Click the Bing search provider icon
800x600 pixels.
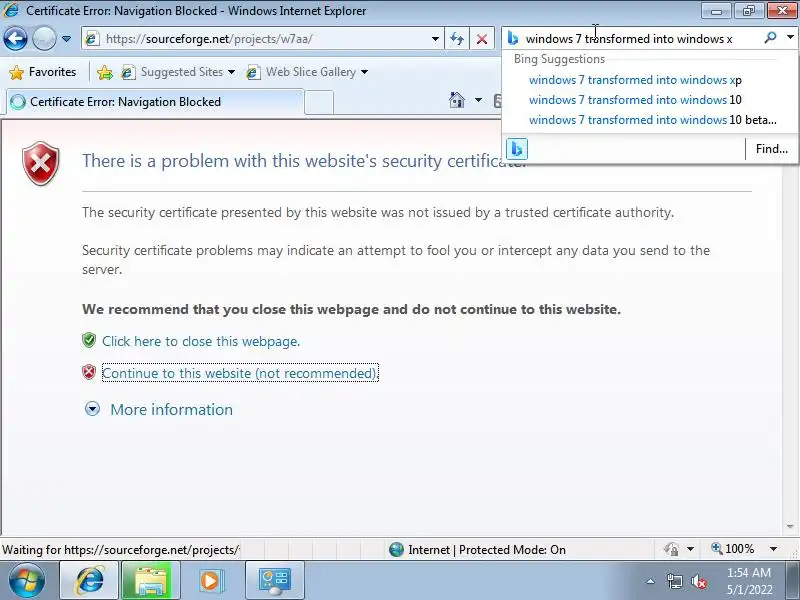[513, 38]
